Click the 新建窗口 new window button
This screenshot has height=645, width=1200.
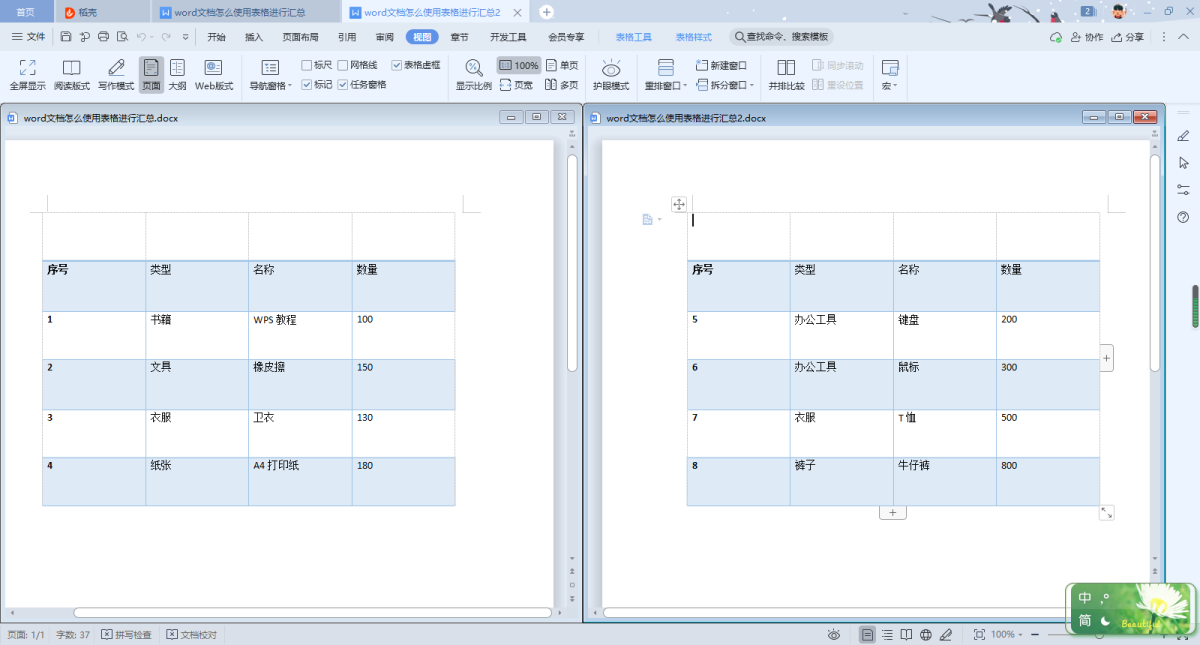pos(722,65)
